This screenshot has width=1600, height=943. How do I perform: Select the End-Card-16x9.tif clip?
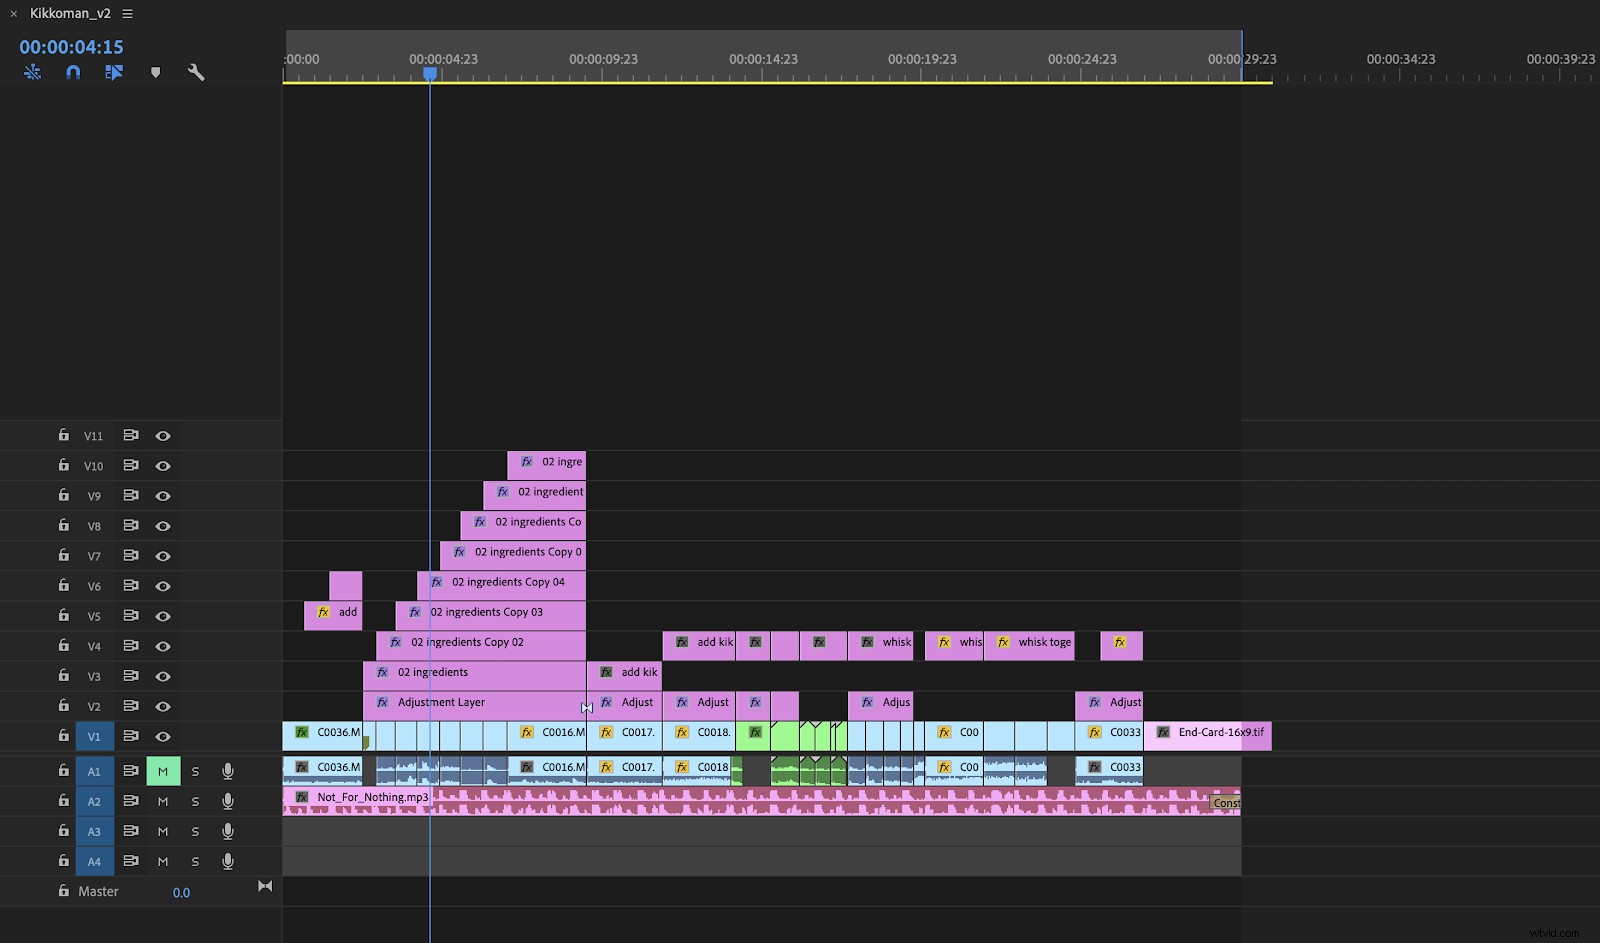1208,734
